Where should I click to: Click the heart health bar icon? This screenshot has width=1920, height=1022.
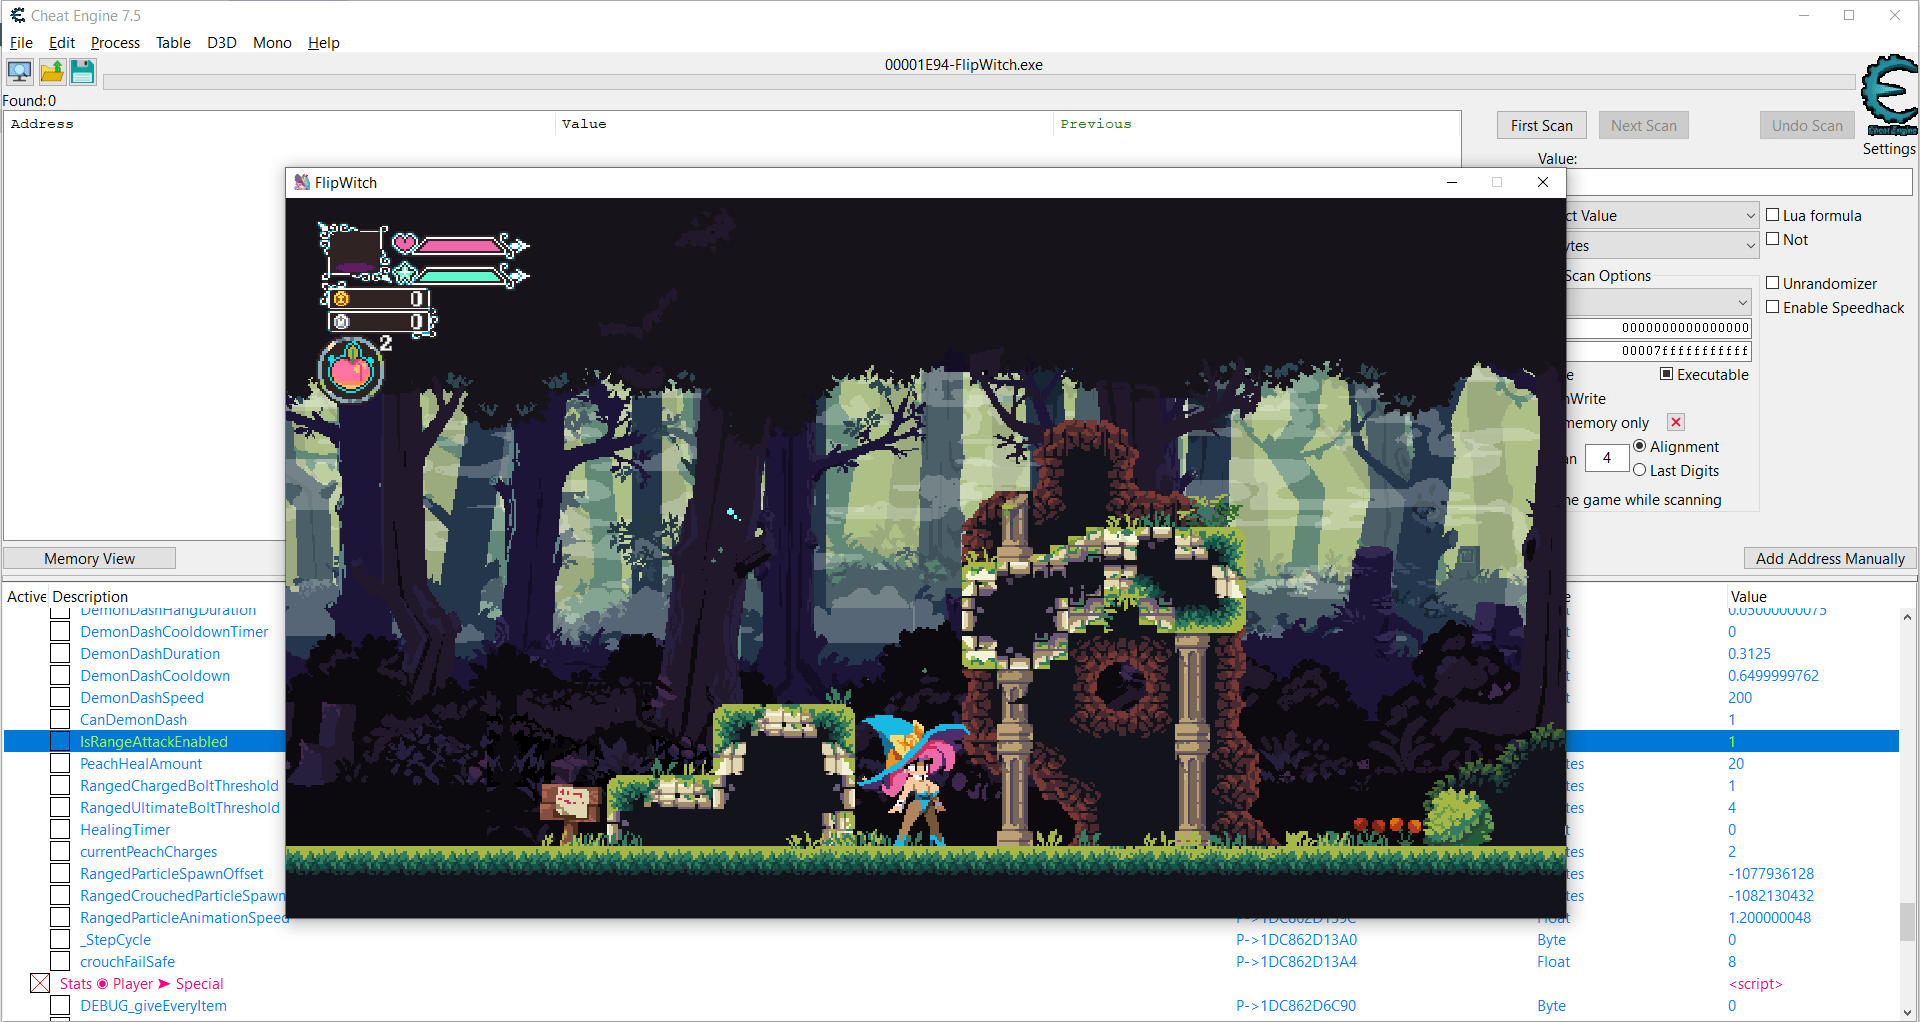point(405,243)
